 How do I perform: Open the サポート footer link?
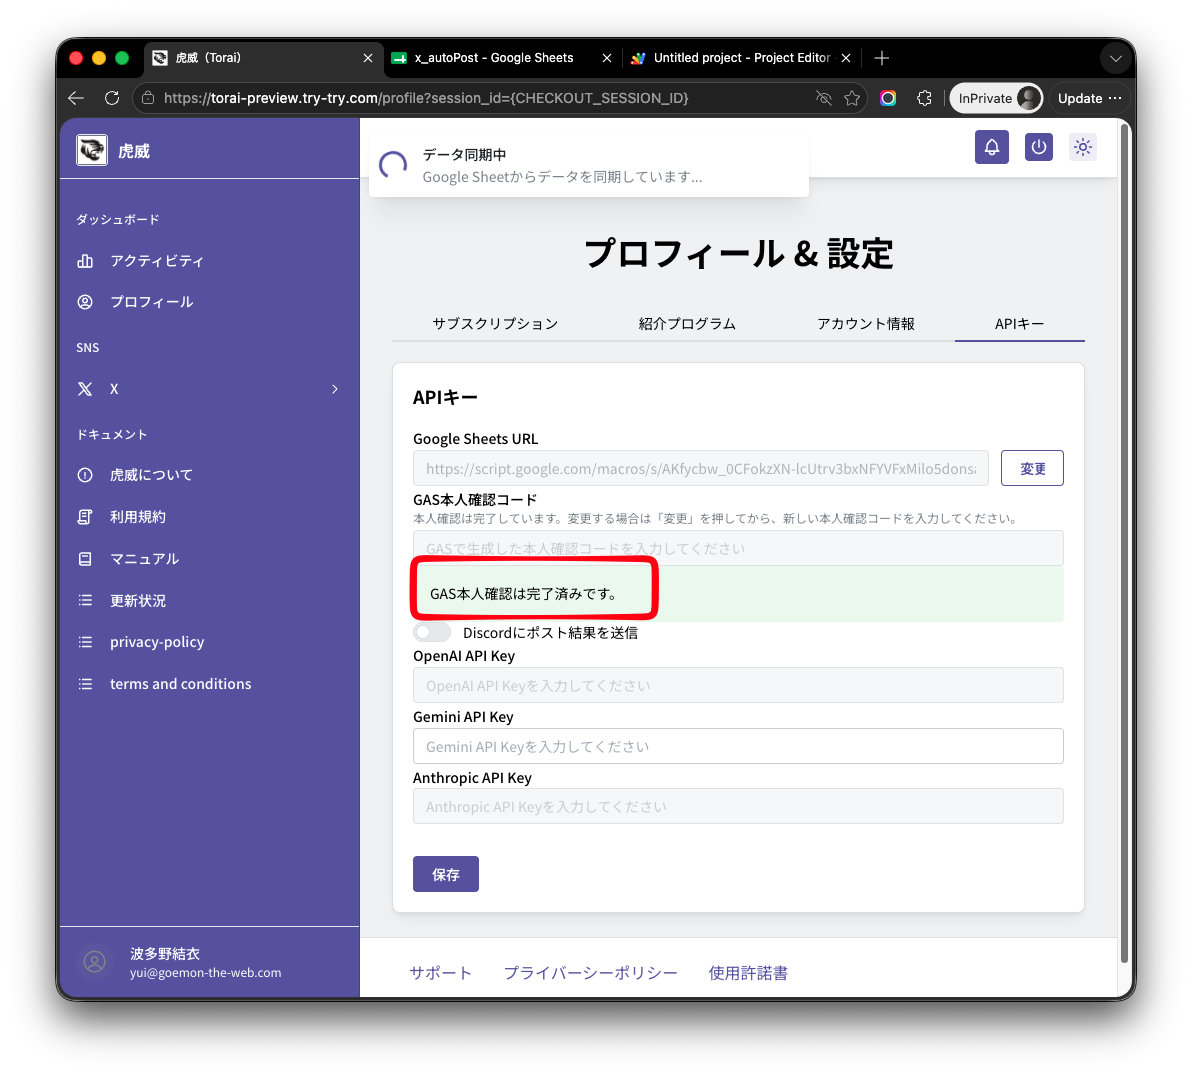point(440,973)
